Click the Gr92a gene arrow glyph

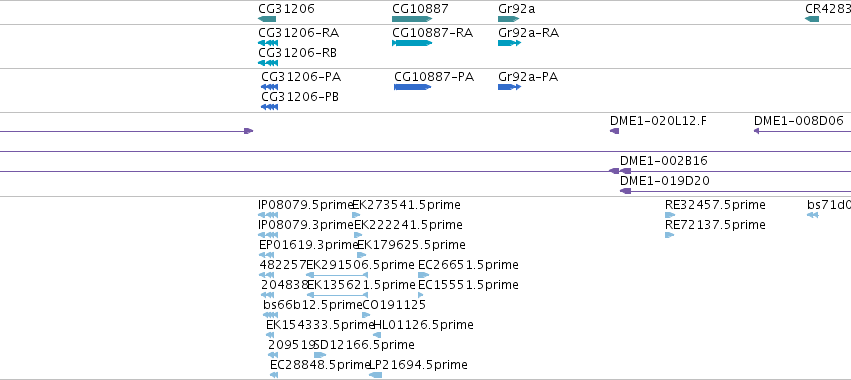pyautogui.click(x=509, y=19)
